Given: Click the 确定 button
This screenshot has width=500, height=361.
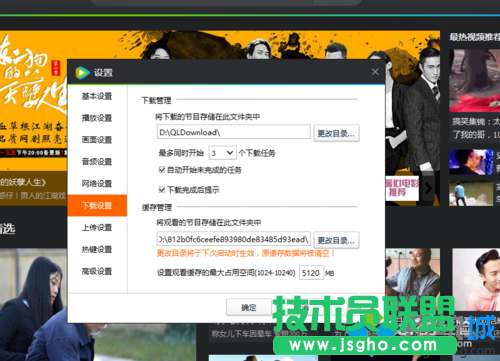Looking at the screenshot, I should click(248, 307).
